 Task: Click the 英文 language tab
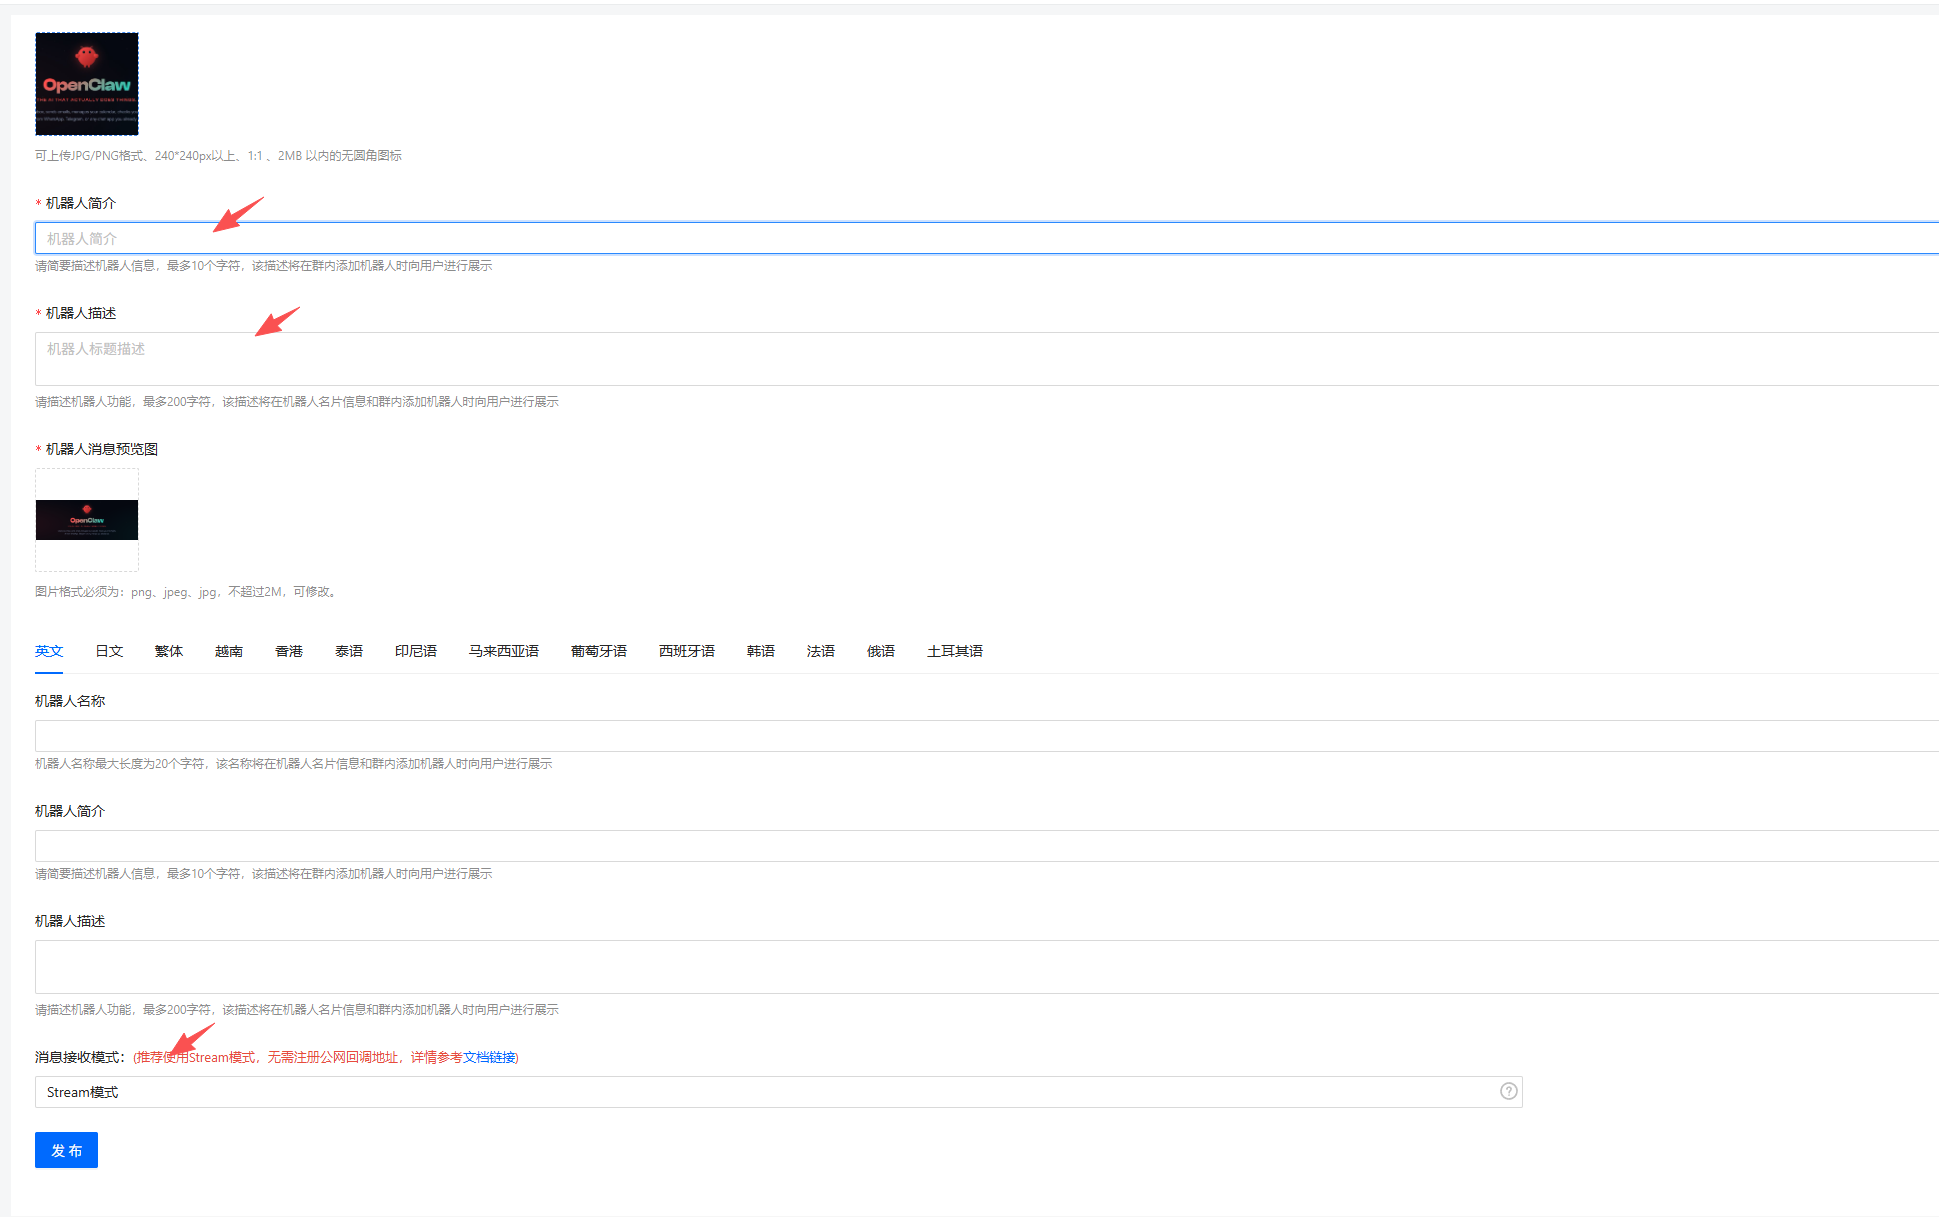pos(49,651)
